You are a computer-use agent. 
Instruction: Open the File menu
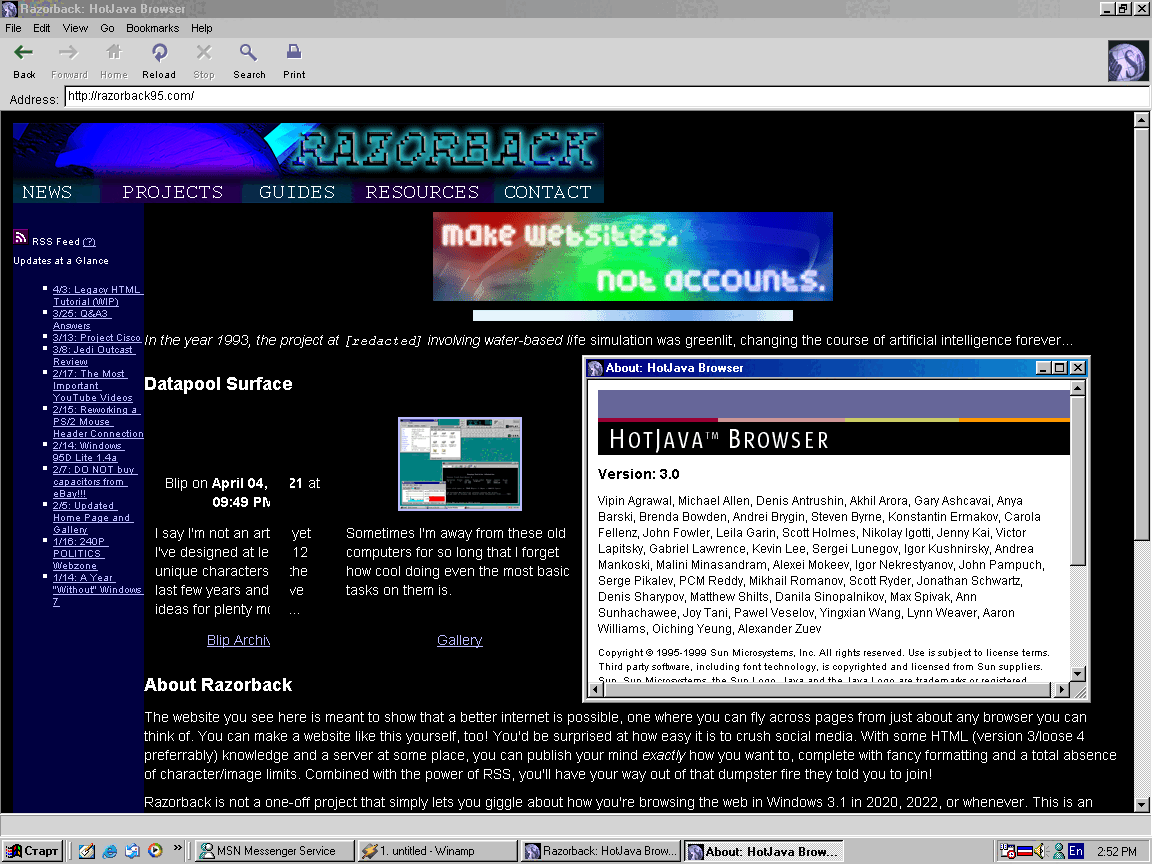pos(13,28)
